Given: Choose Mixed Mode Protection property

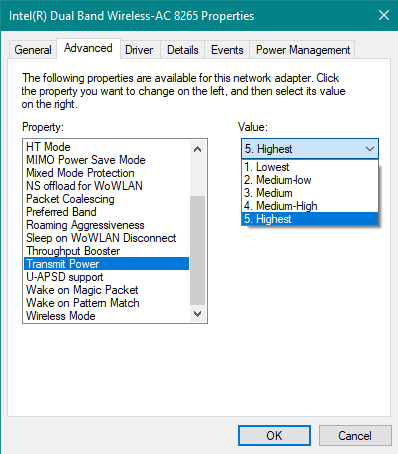Looking at the screenshot, I should 106,173.
